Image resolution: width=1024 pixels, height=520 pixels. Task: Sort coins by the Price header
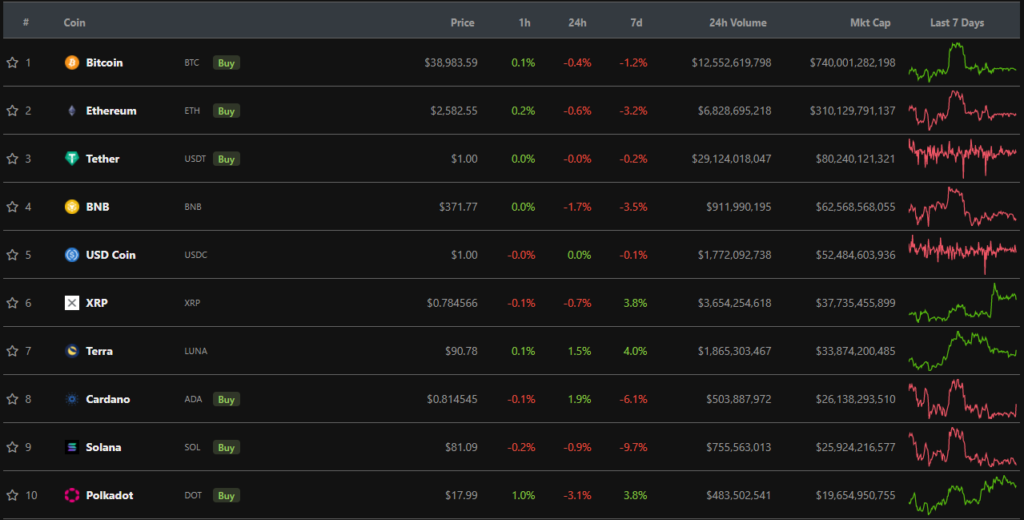pyautogui.click(x=462, y=22)
